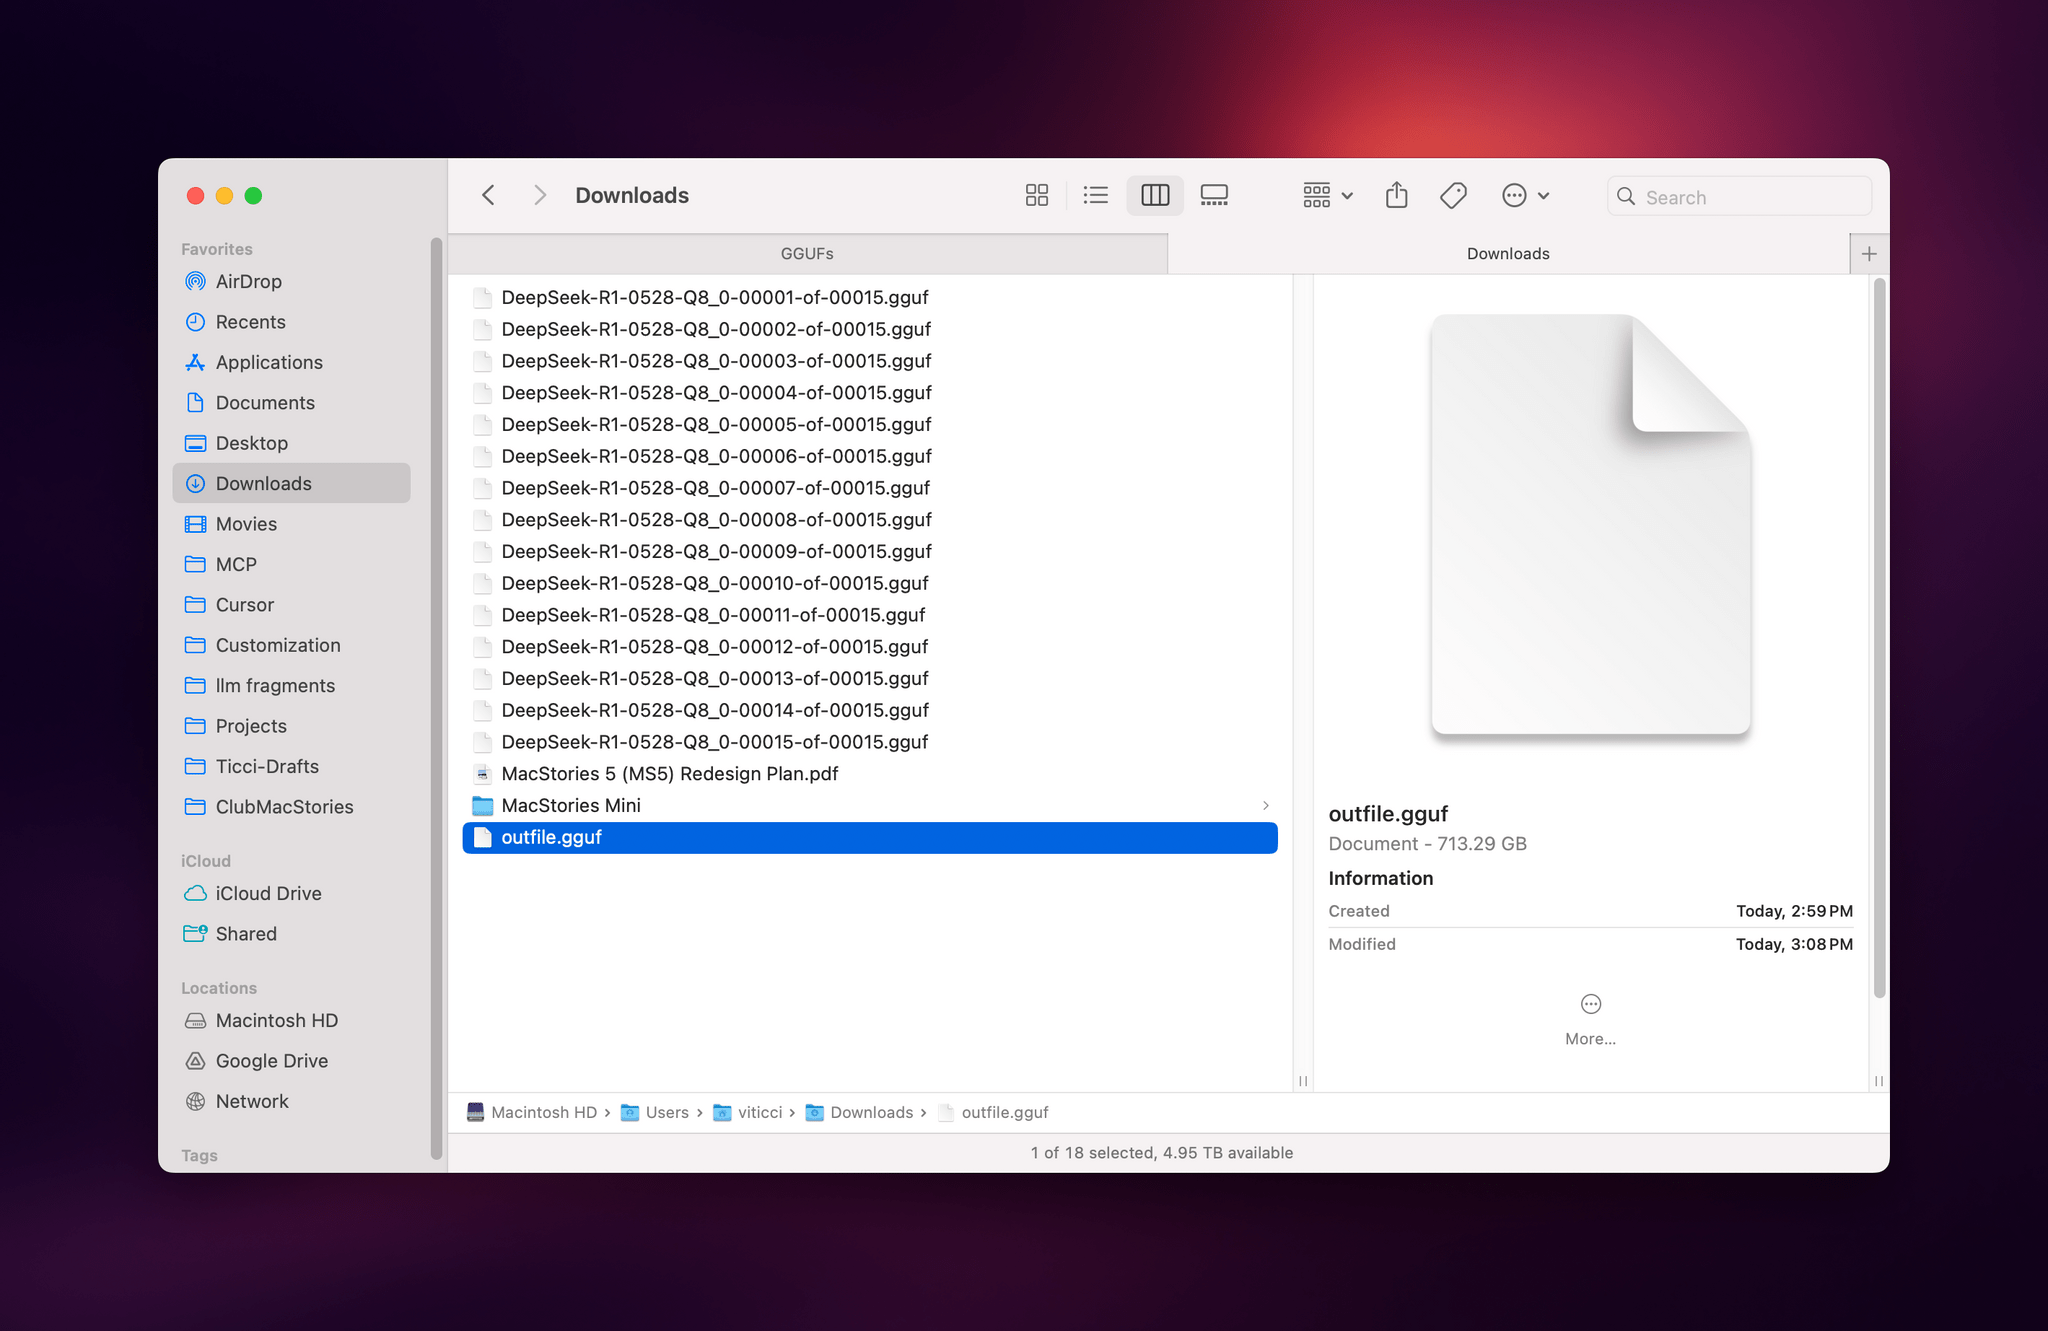
Task: Click the More… preview actions button
Action: [1590, 1019]
